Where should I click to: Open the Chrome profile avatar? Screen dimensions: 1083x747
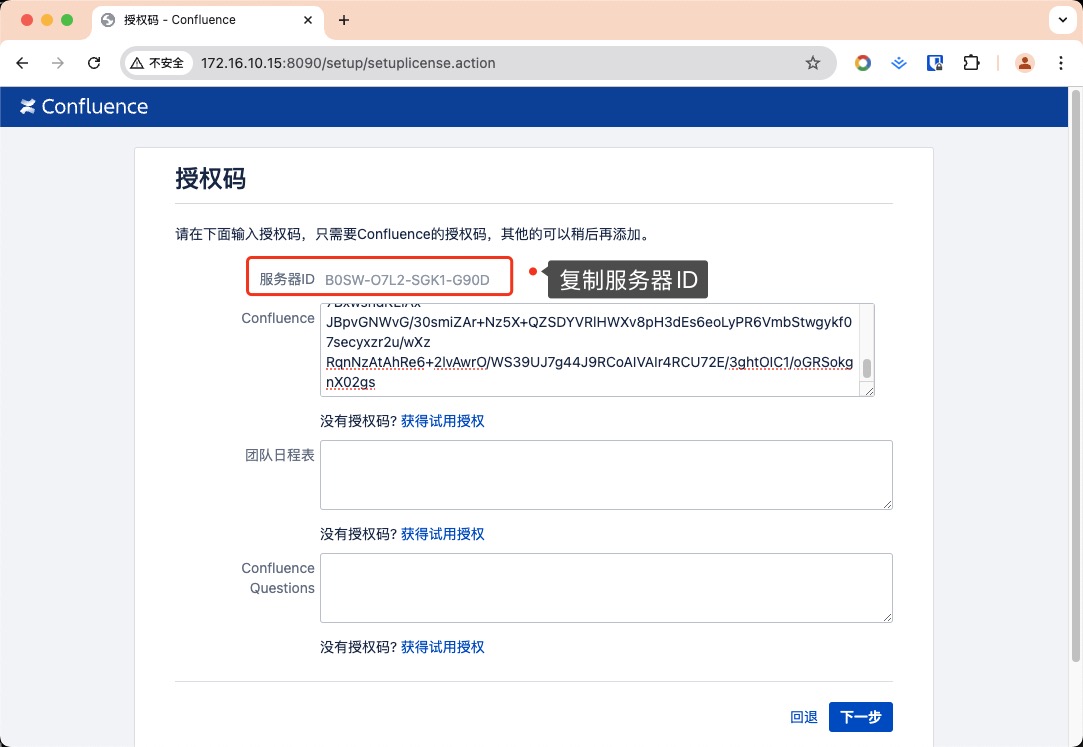click(1025, 63)
